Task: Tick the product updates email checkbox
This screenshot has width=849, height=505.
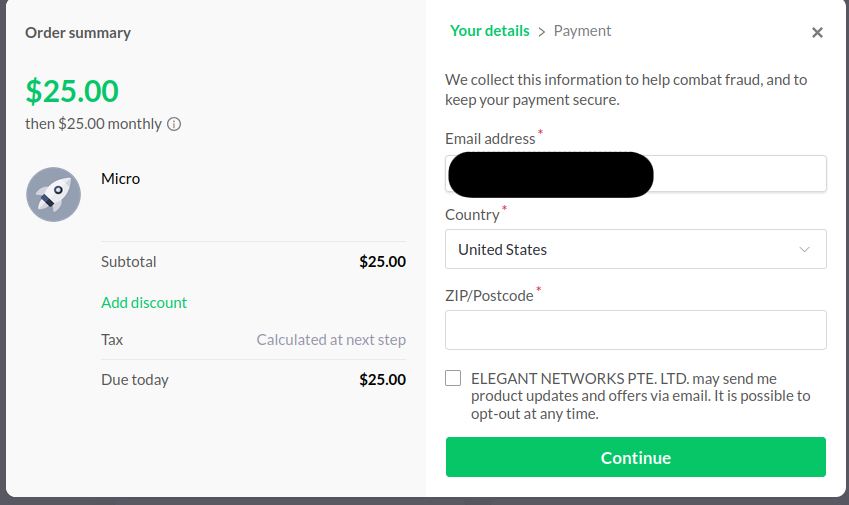Action: coord(454,378)
